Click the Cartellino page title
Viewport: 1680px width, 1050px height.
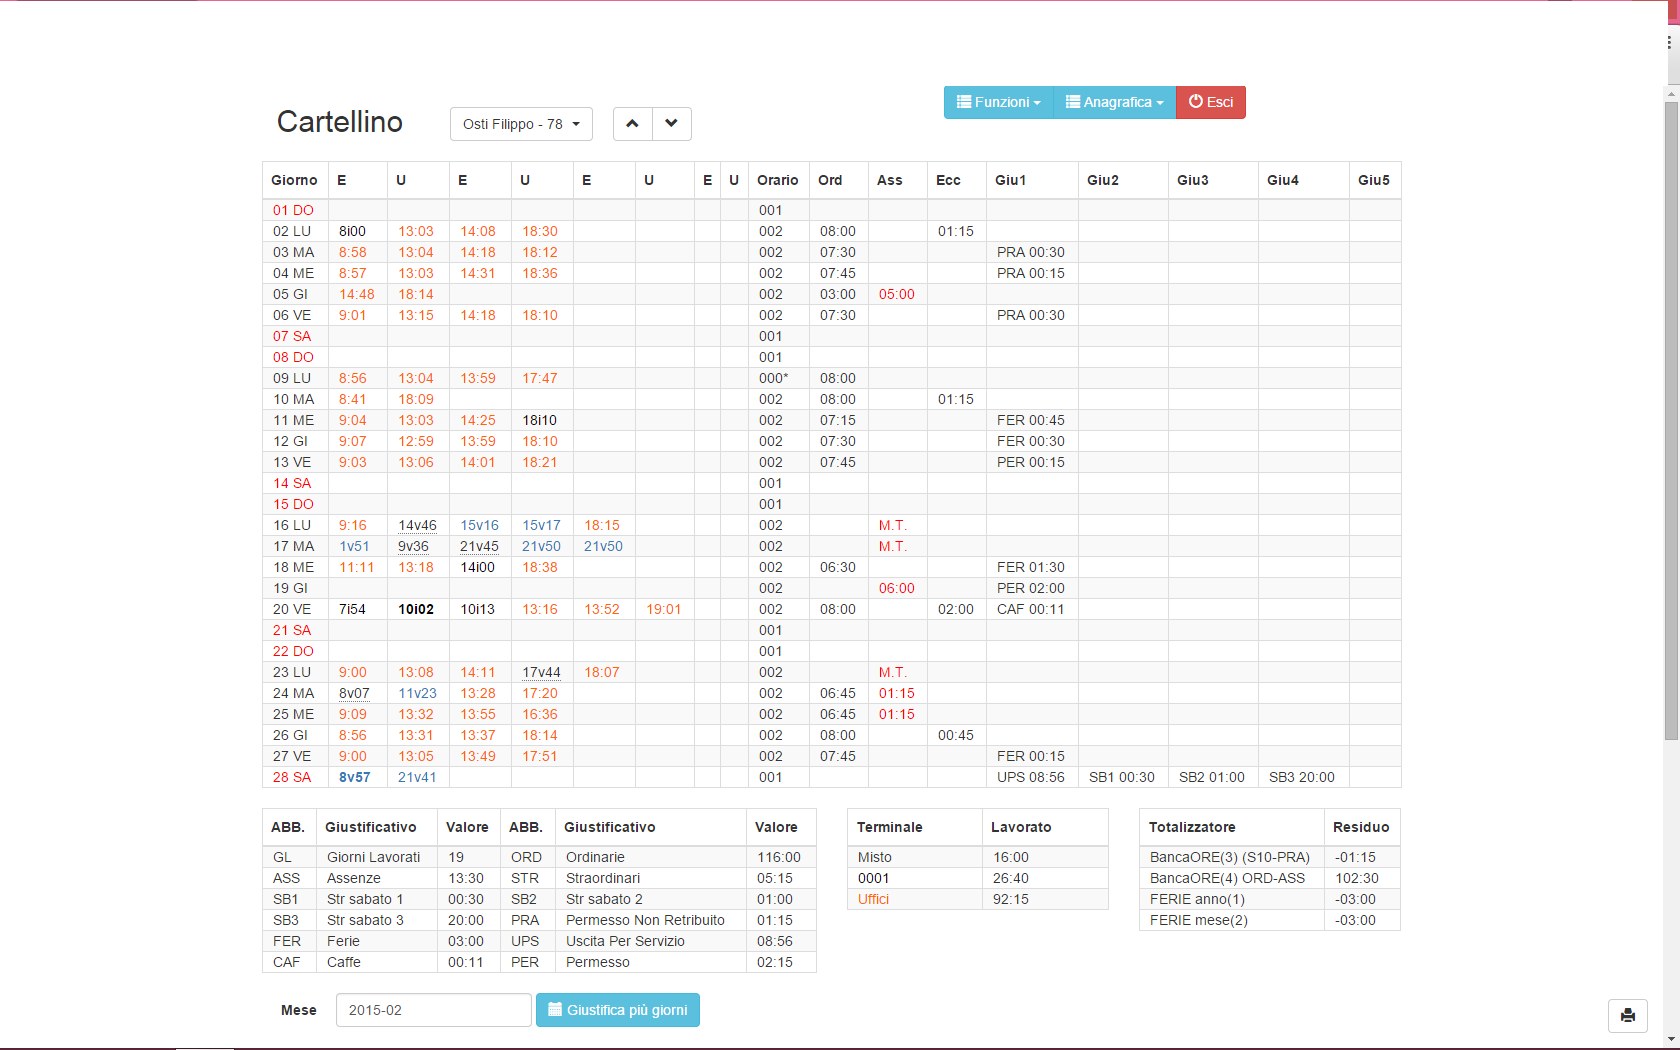tap(340, 122)
